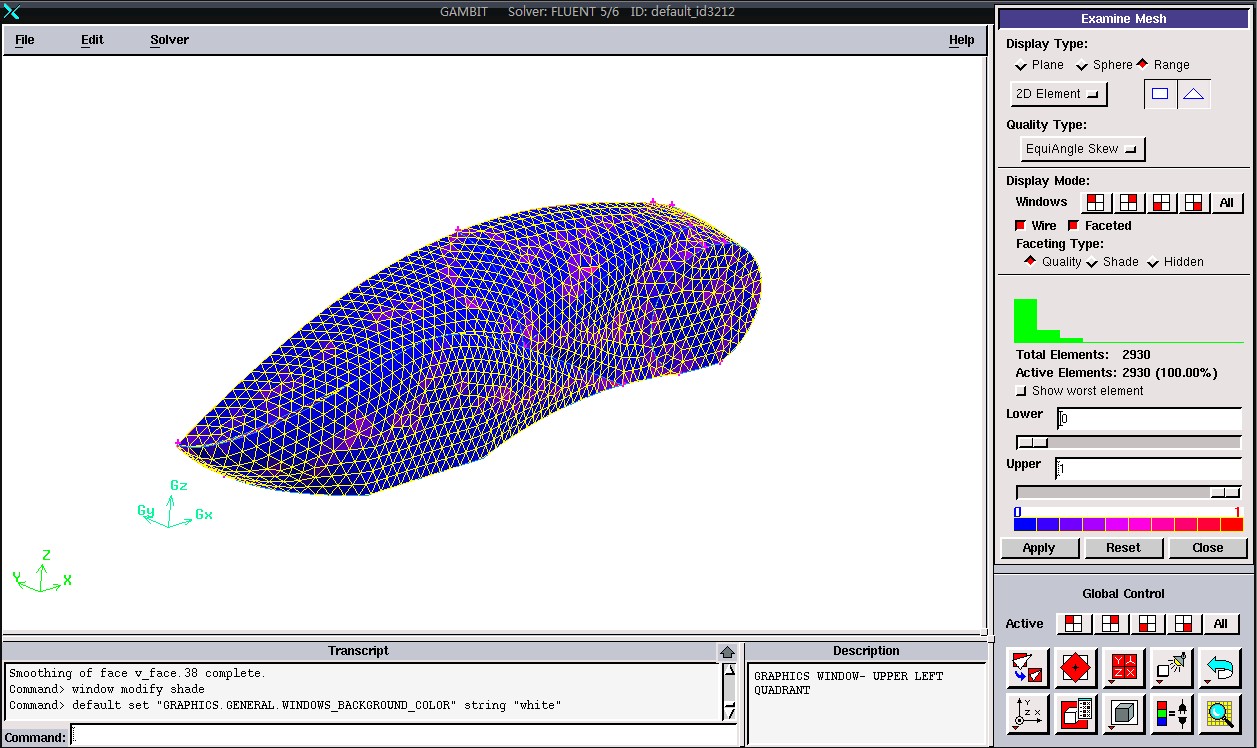Expand the orient model YZX views icon
This screenshot has width=1257, height=748.
coord(1124,667)
